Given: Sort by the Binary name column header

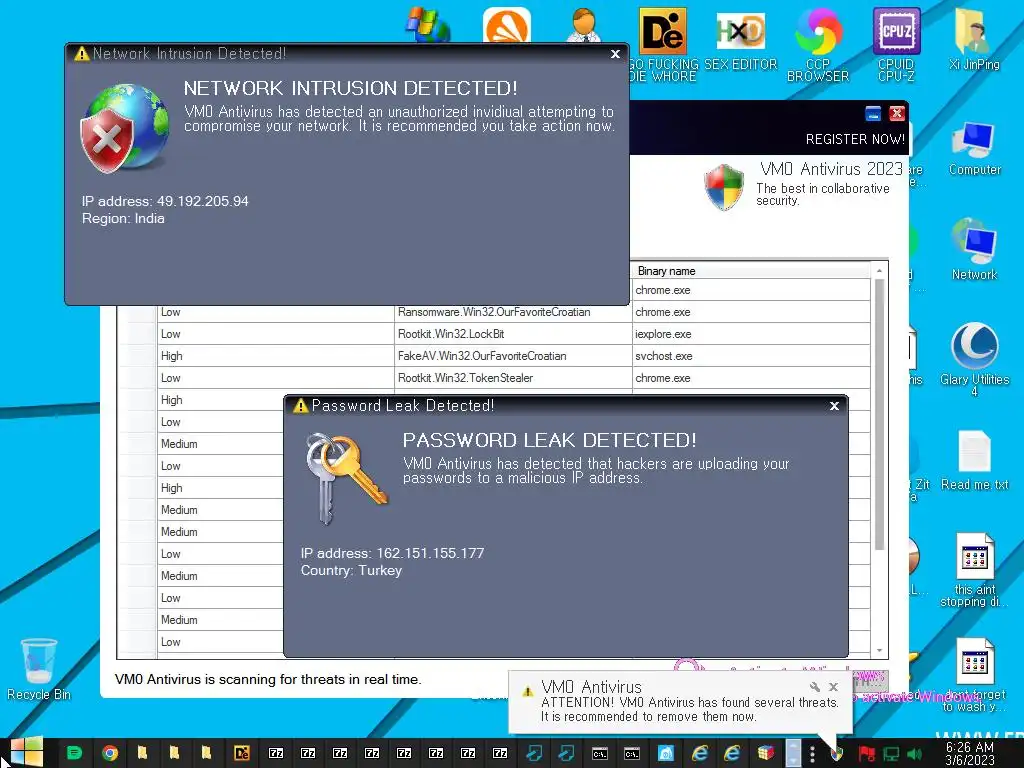Looking at the screenshot, I should pos(750,271).
